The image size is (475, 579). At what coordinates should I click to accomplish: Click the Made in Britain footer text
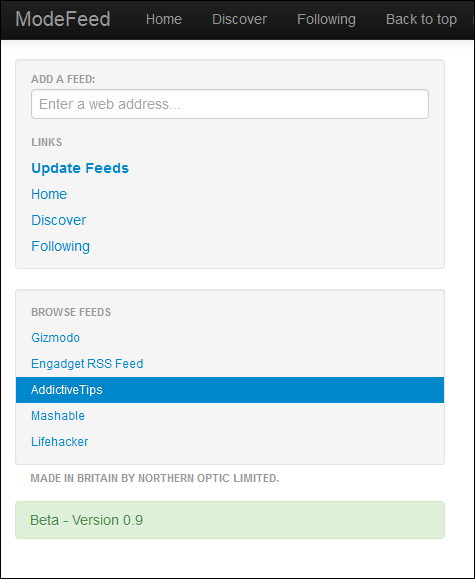click(x=154, y=478)
